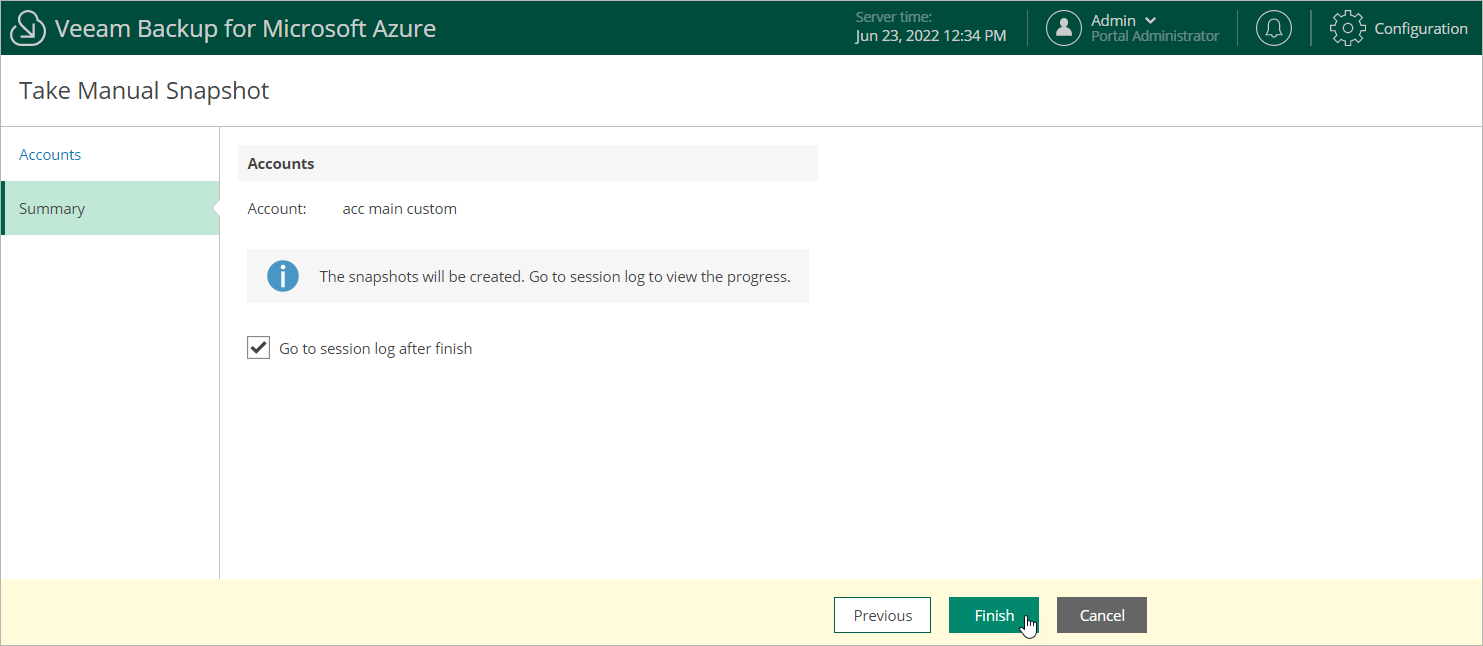Click the blue info icon
Screen dimensions: 1483x646
(283, 276)
